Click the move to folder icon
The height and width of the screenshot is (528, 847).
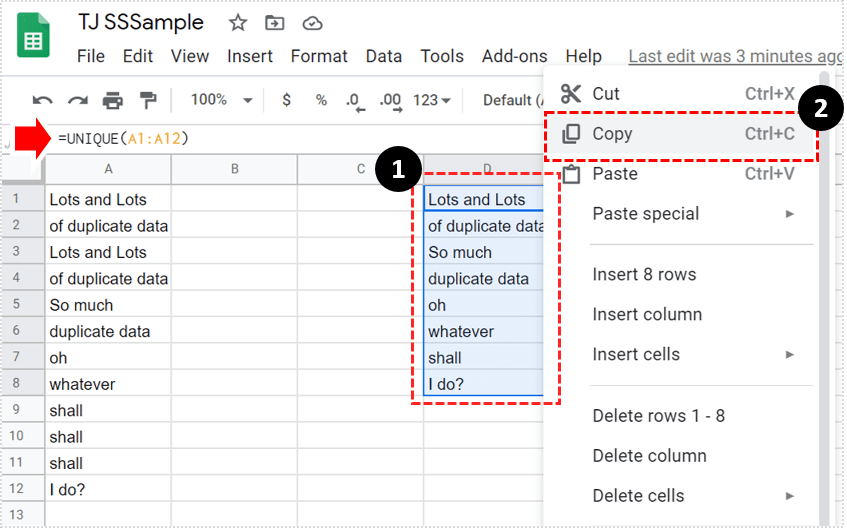click(274, 23)
